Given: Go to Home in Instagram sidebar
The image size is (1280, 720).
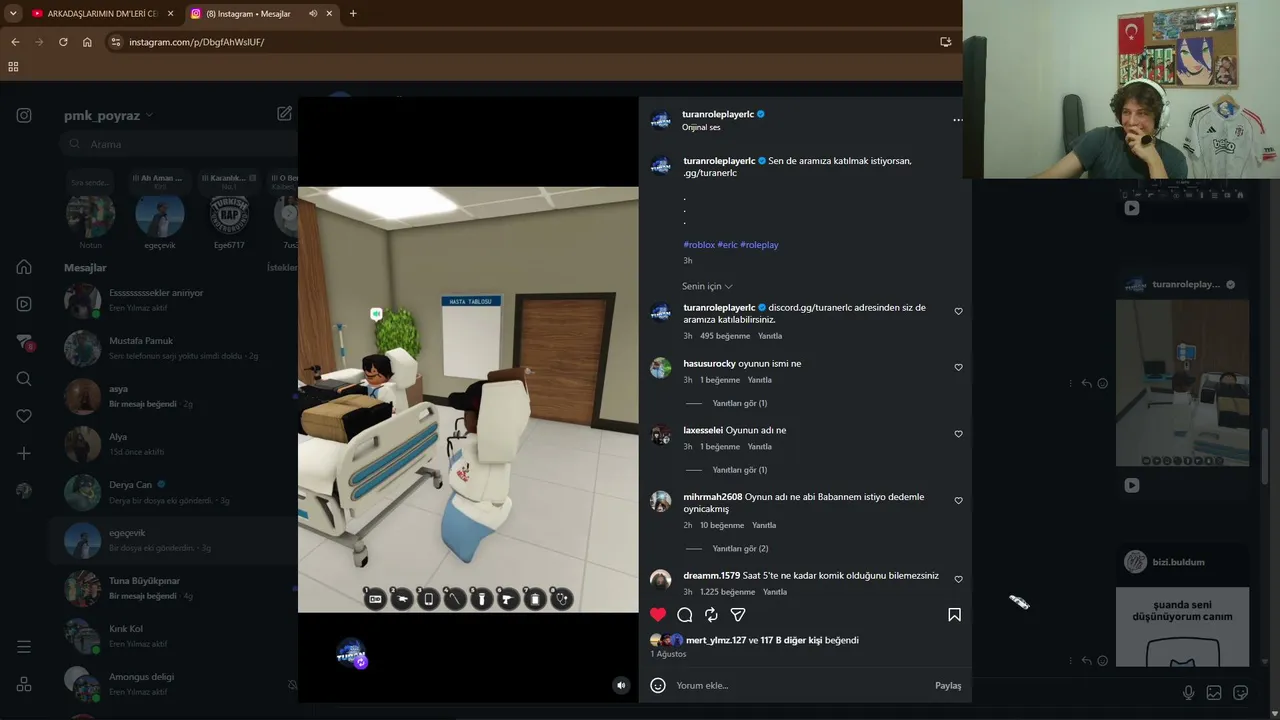Looking at the screenshot, I should 24,267.
